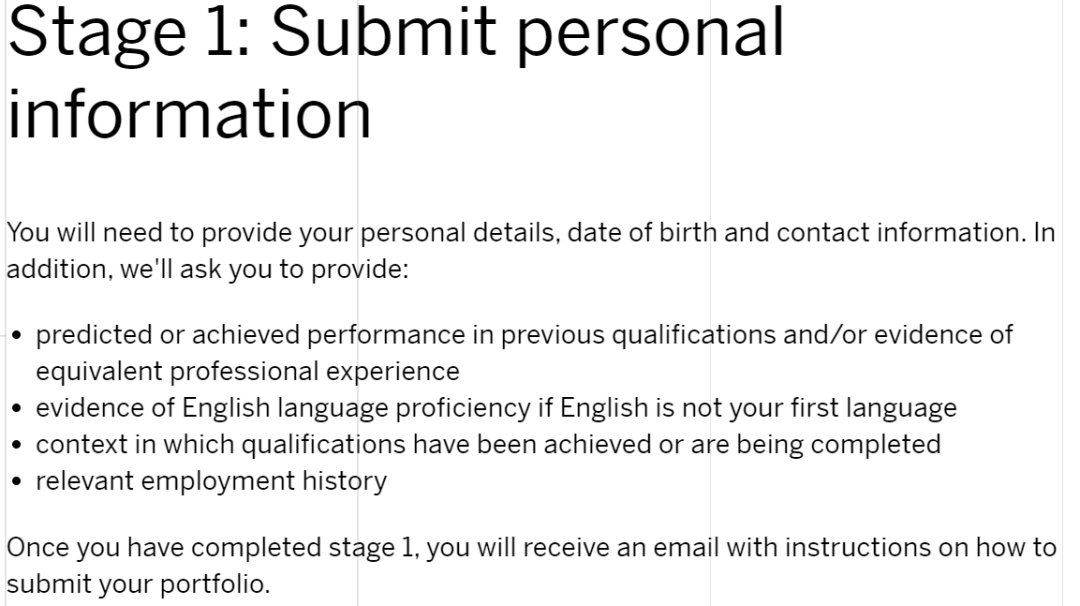The image size is (1080, 606).
Task: Click the 'Stage 1: Submit personal' heading line
Action: [396, 34]
